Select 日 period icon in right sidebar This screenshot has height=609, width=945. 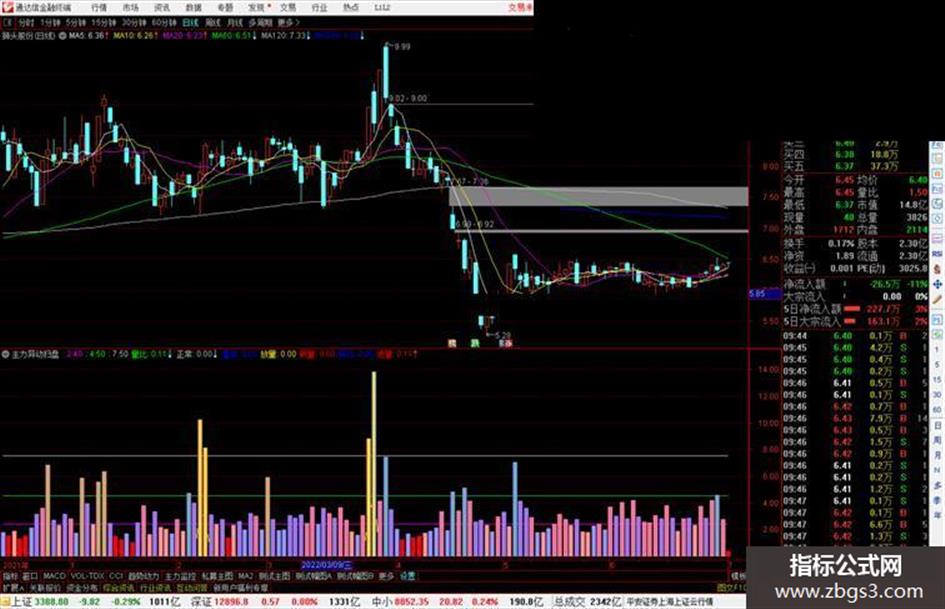tap(937, 425)
